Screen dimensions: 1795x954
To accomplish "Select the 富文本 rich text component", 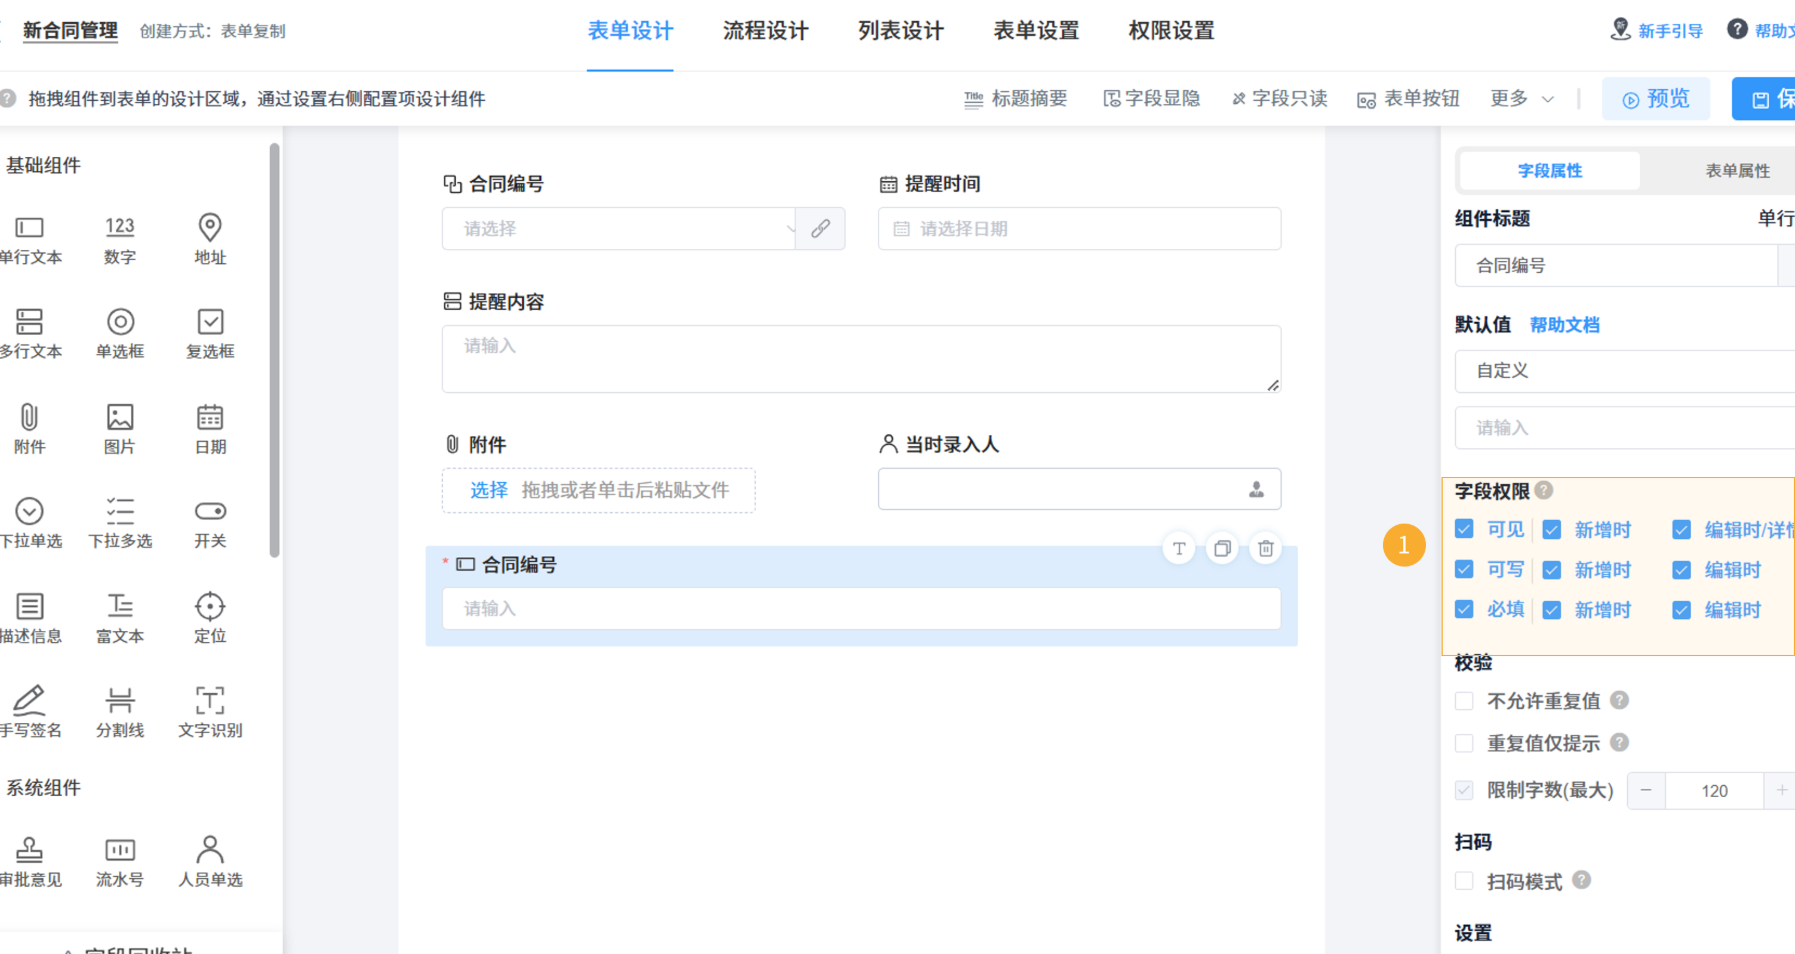I will 120,618.
